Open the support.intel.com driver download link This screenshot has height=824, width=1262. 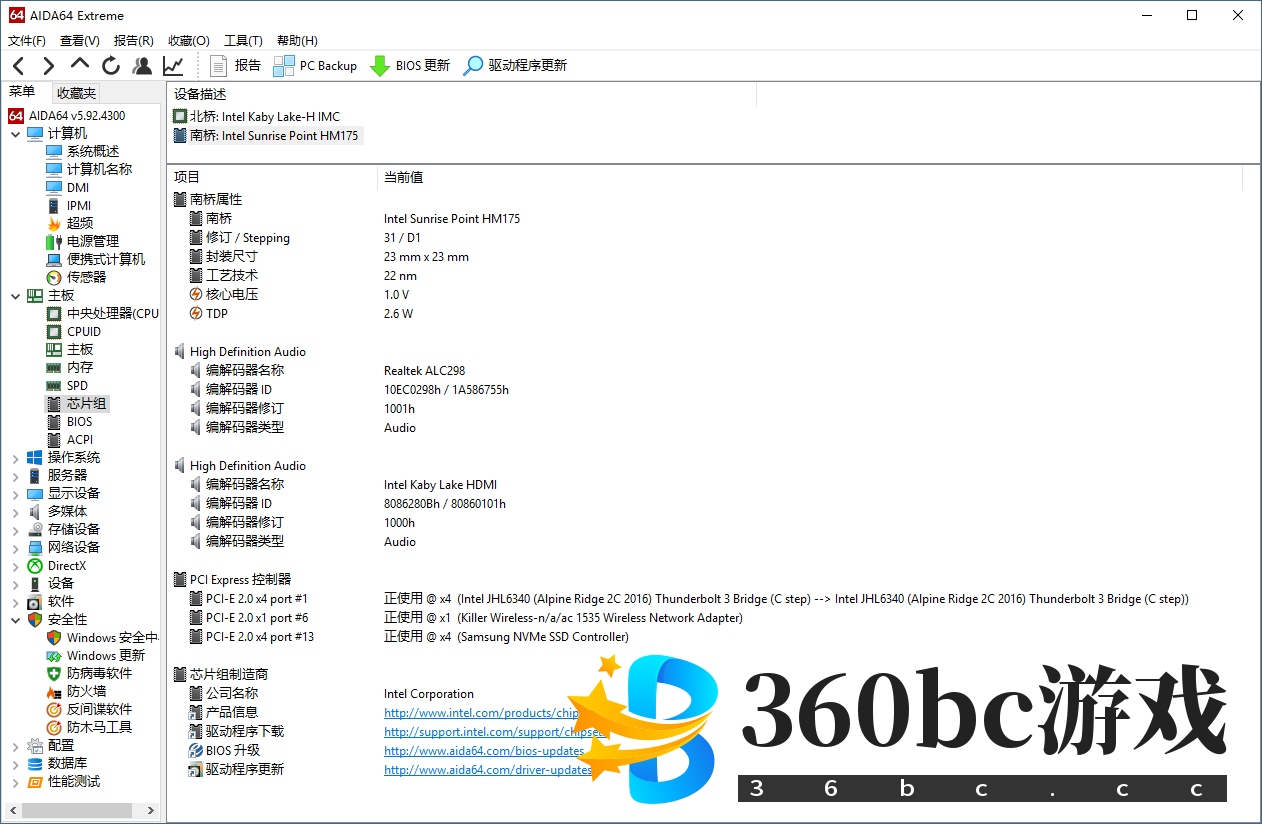click(484, 732)
